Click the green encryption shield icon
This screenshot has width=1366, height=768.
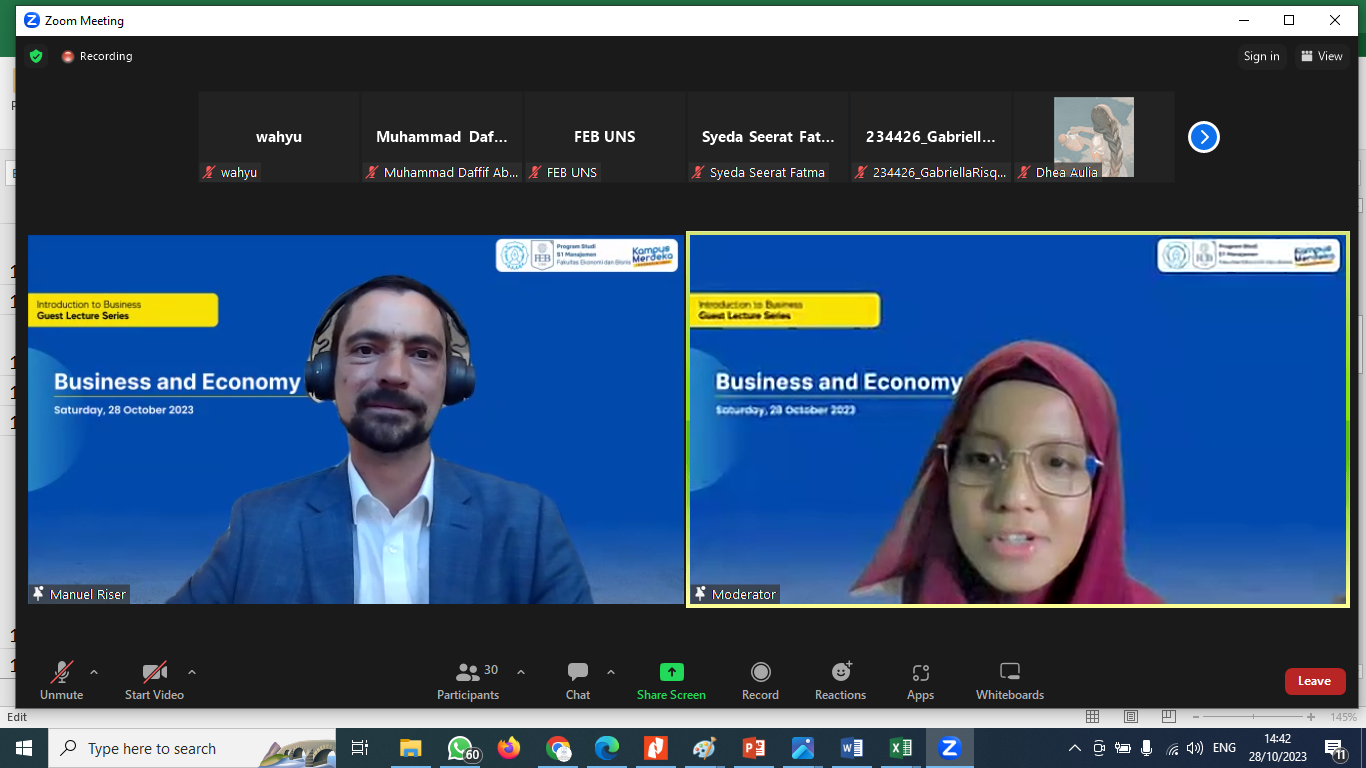tap(36, 56)
